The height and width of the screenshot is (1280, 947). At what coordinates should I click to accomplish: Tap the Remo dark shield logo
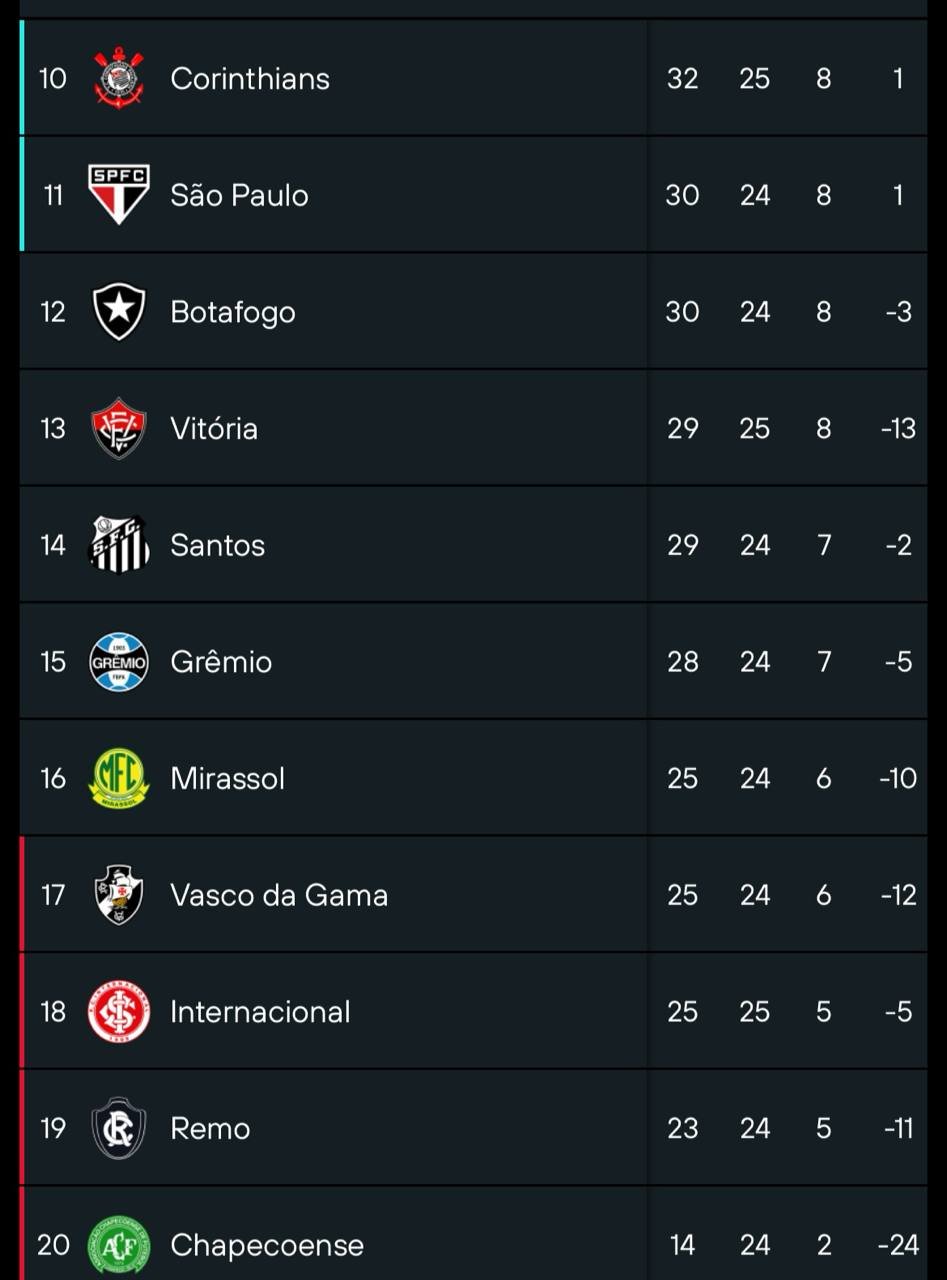119,1128
